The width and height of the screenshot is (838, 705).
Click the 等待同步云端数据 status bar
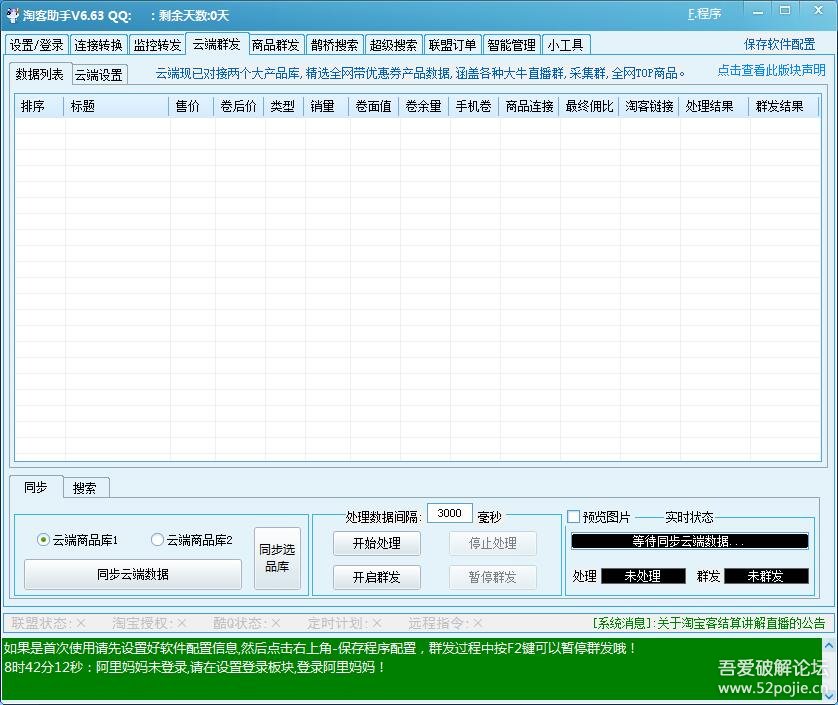click(x=689, y=541)
